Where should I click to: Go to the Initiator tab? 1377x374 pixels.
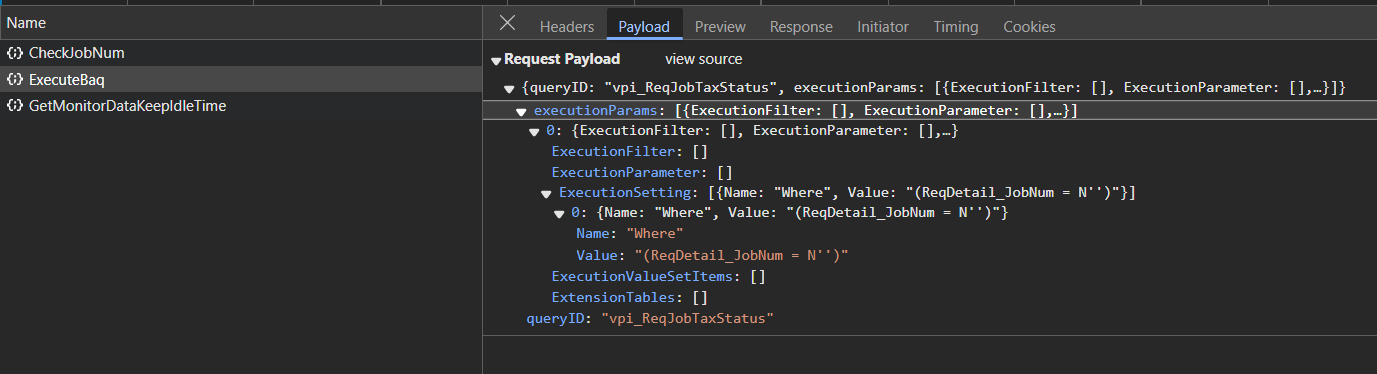point(883,27)
